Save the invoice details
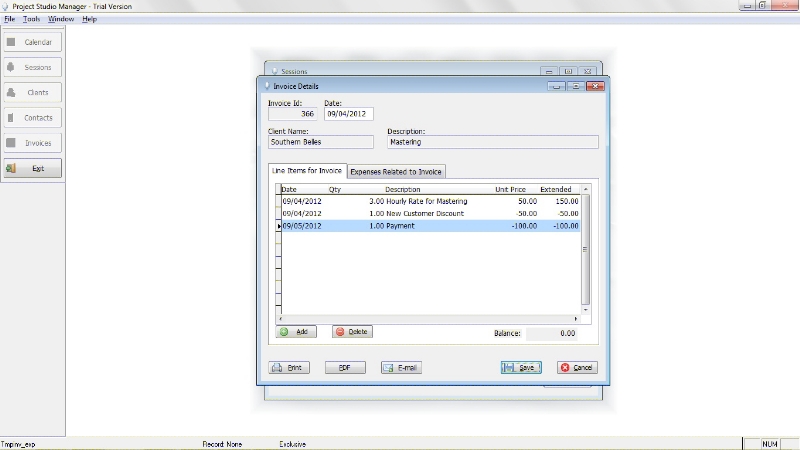Screen dimensions: 800x450 coord(521,368)
